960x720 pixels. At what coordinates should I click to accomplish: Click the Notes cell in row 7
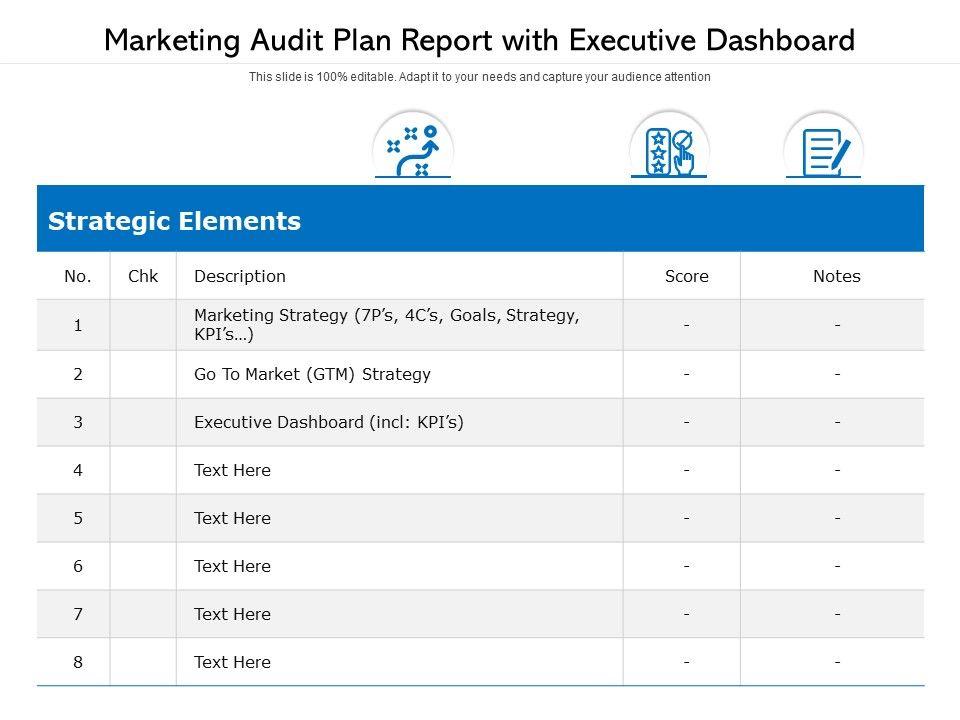pyautogui.click(x=836, y=614)
